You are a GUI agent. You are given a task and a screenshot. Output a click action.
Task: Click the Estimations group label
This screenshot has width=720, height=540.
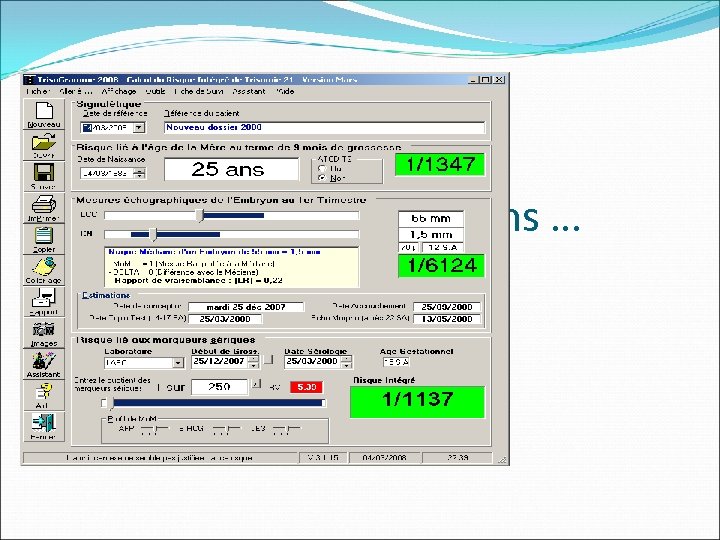(106, 295)
